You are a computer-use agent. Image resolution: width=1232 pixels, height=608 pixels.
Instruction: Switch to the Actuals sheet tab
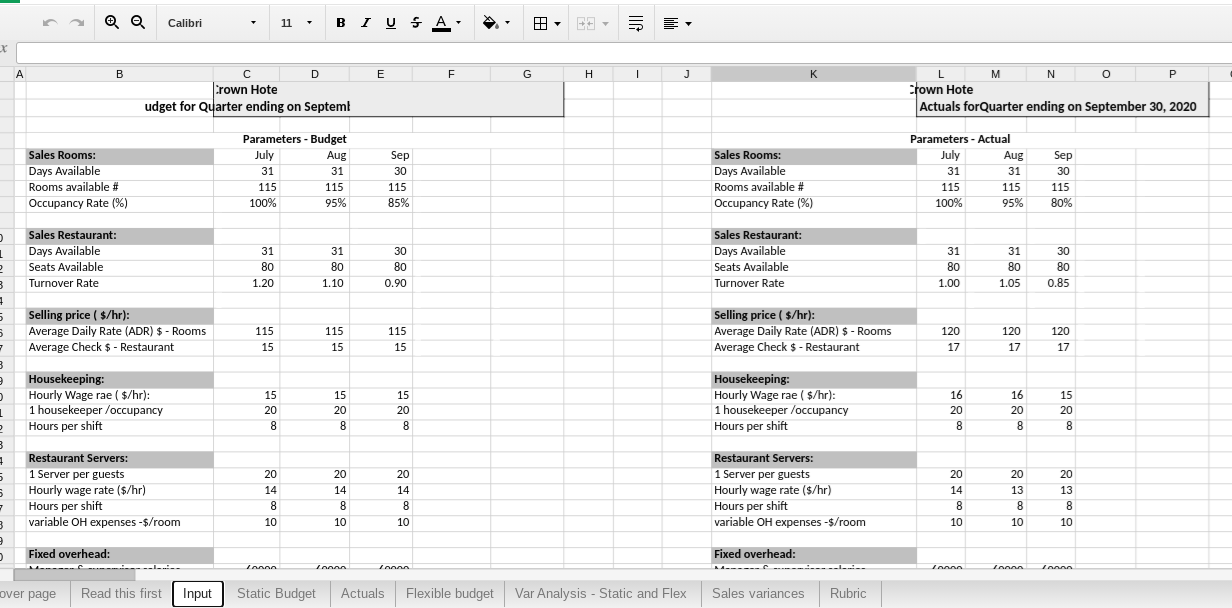tap(362, 593)
